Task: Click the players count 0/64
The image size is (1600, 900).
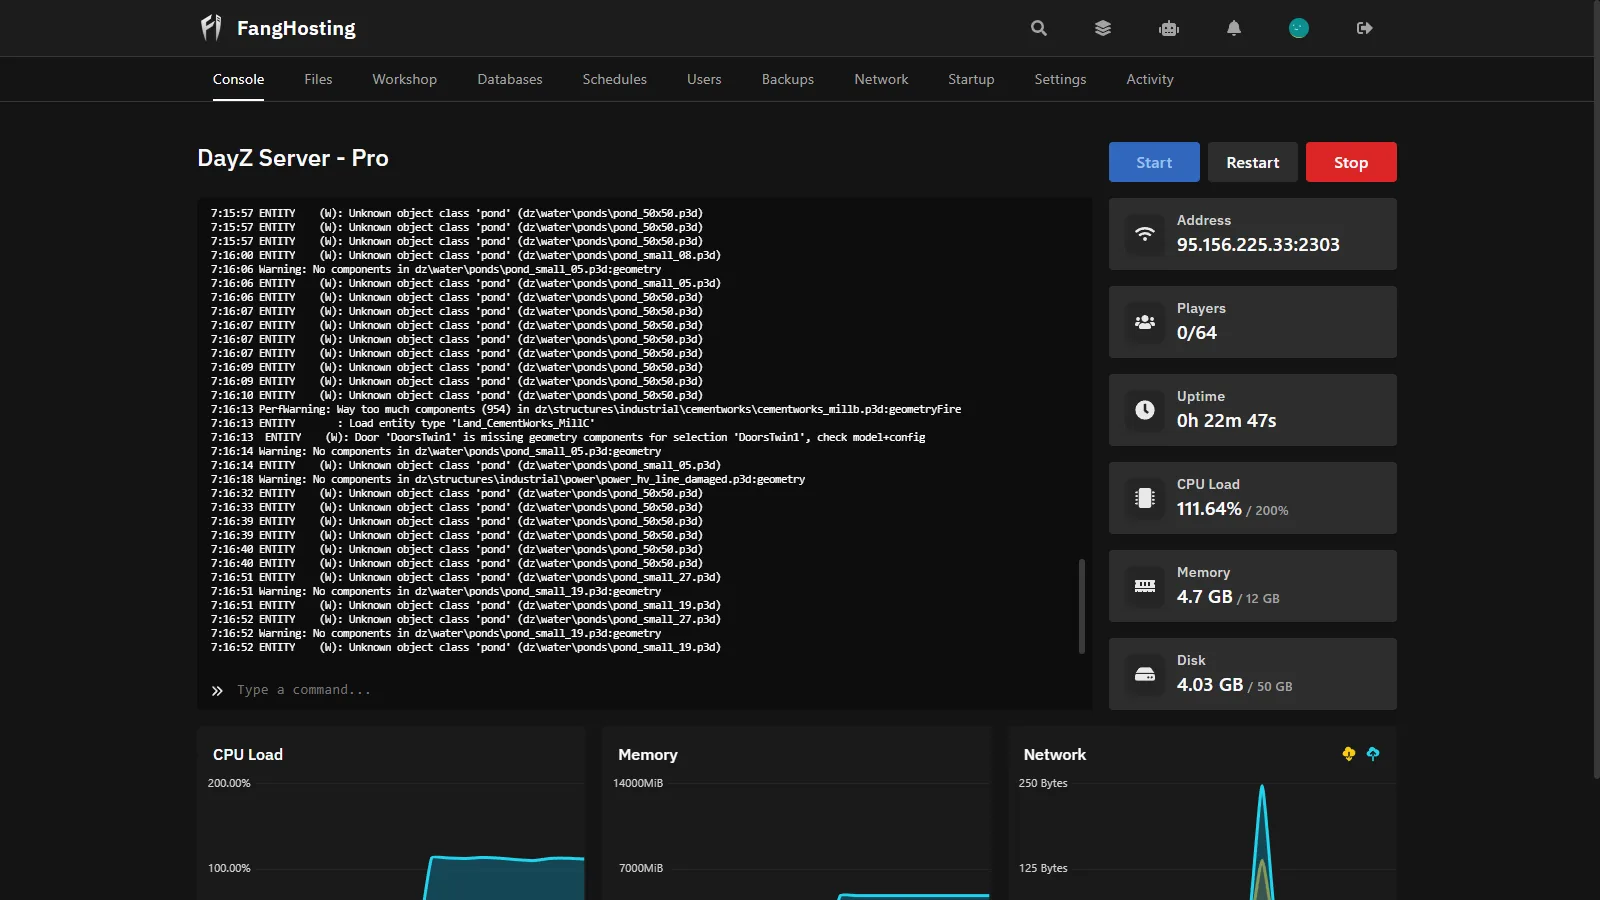Action: (1197, 333)
